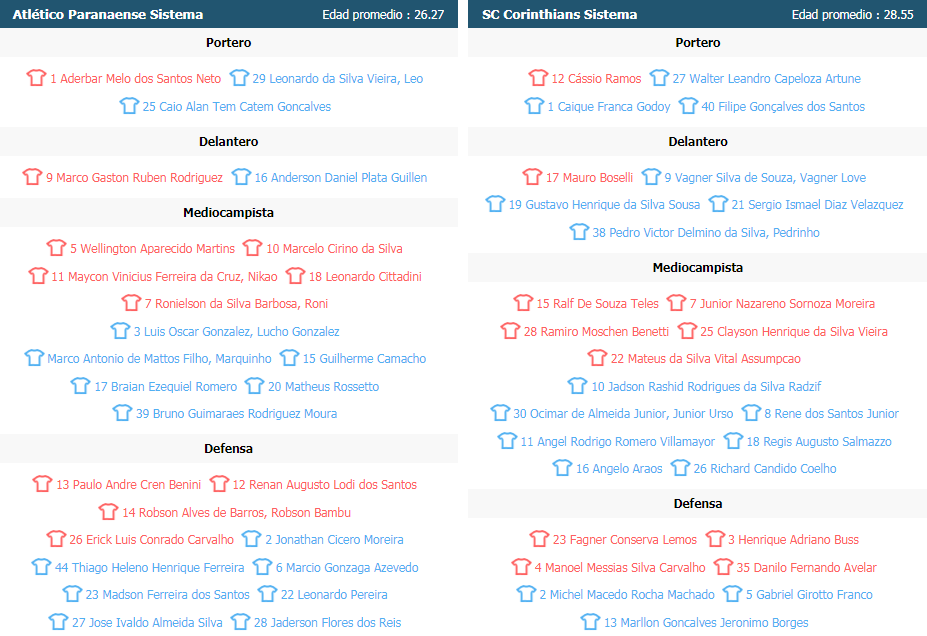
Task: Open player 26 Erick Luis Conrado Carvalho
Action: pos(151,540)
